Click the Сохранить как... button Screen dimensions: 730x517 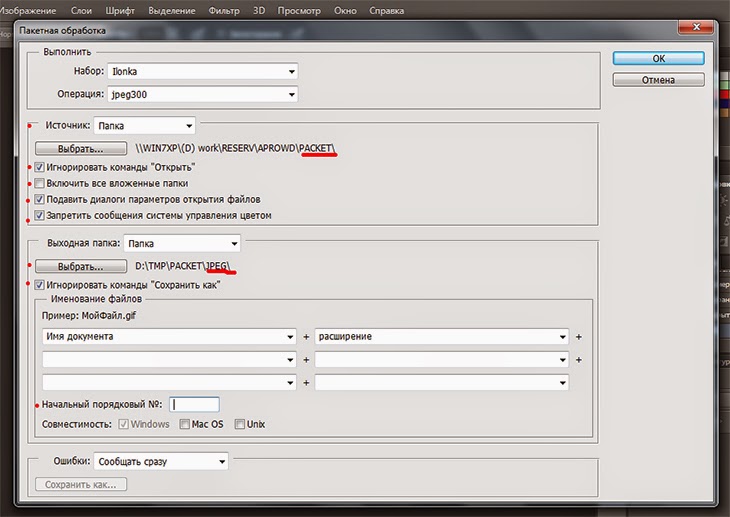pos(81,484)
